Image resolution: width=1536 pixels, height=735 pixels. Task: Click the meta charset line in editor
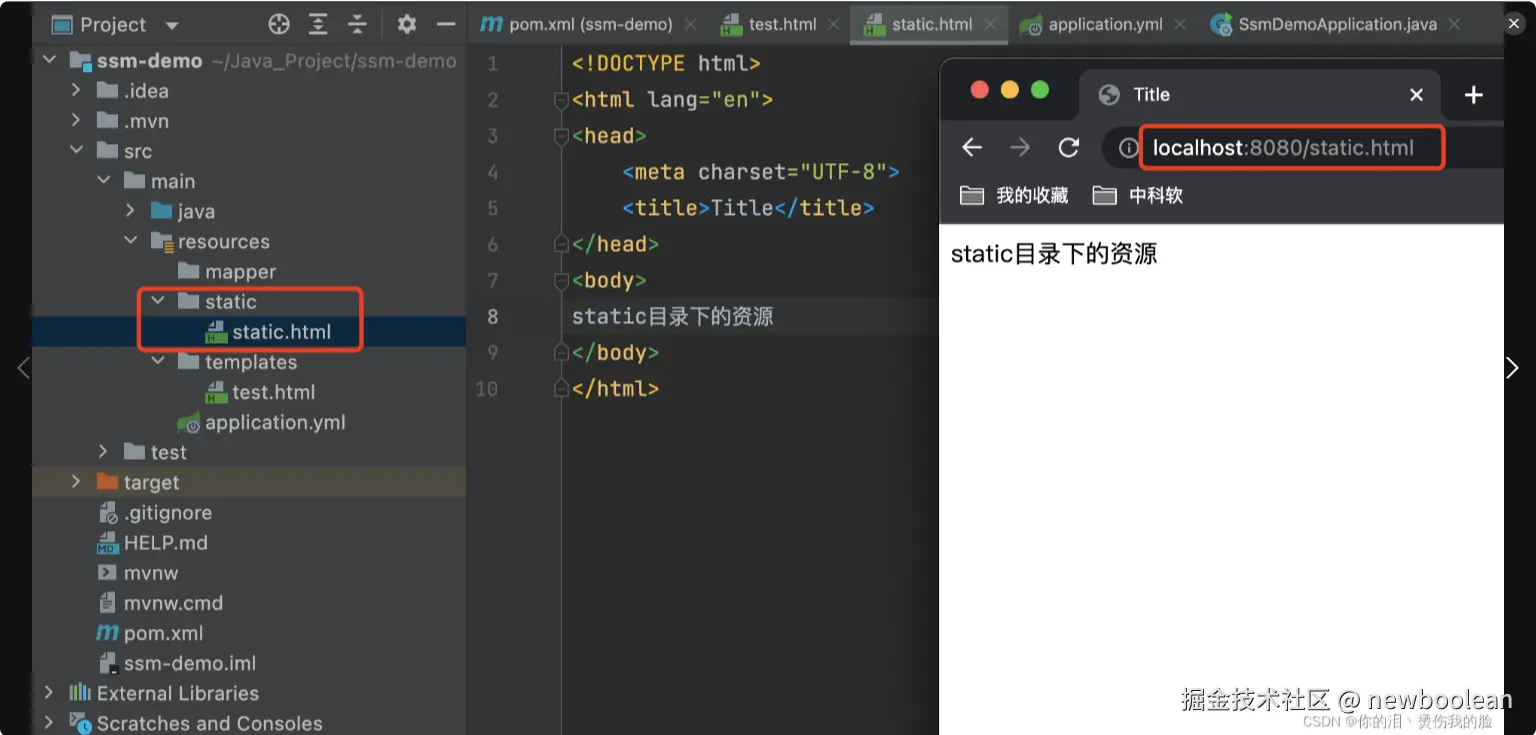tap(761, 172)
